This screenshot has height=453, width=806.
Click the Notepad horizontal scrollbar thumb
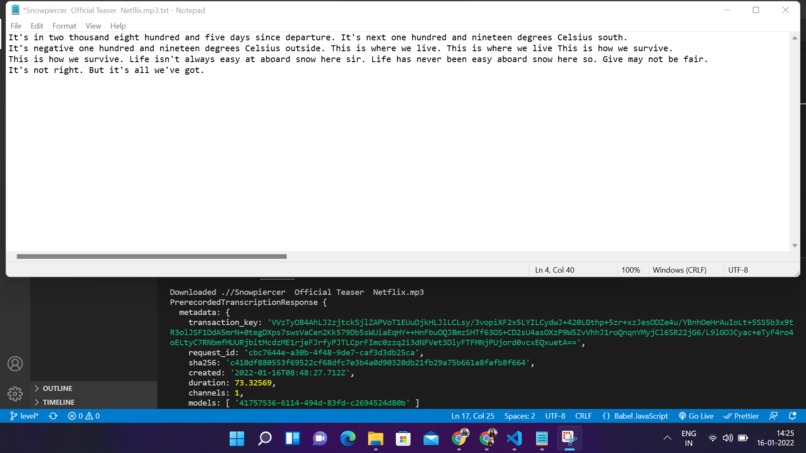(x=152, y=256)
